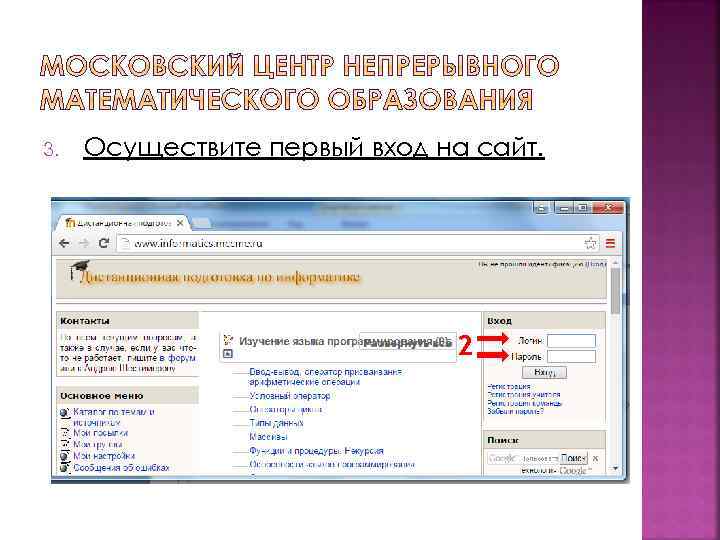
Task: Click the icon left of Изучение языка программирования
Action: coord(228,340)
